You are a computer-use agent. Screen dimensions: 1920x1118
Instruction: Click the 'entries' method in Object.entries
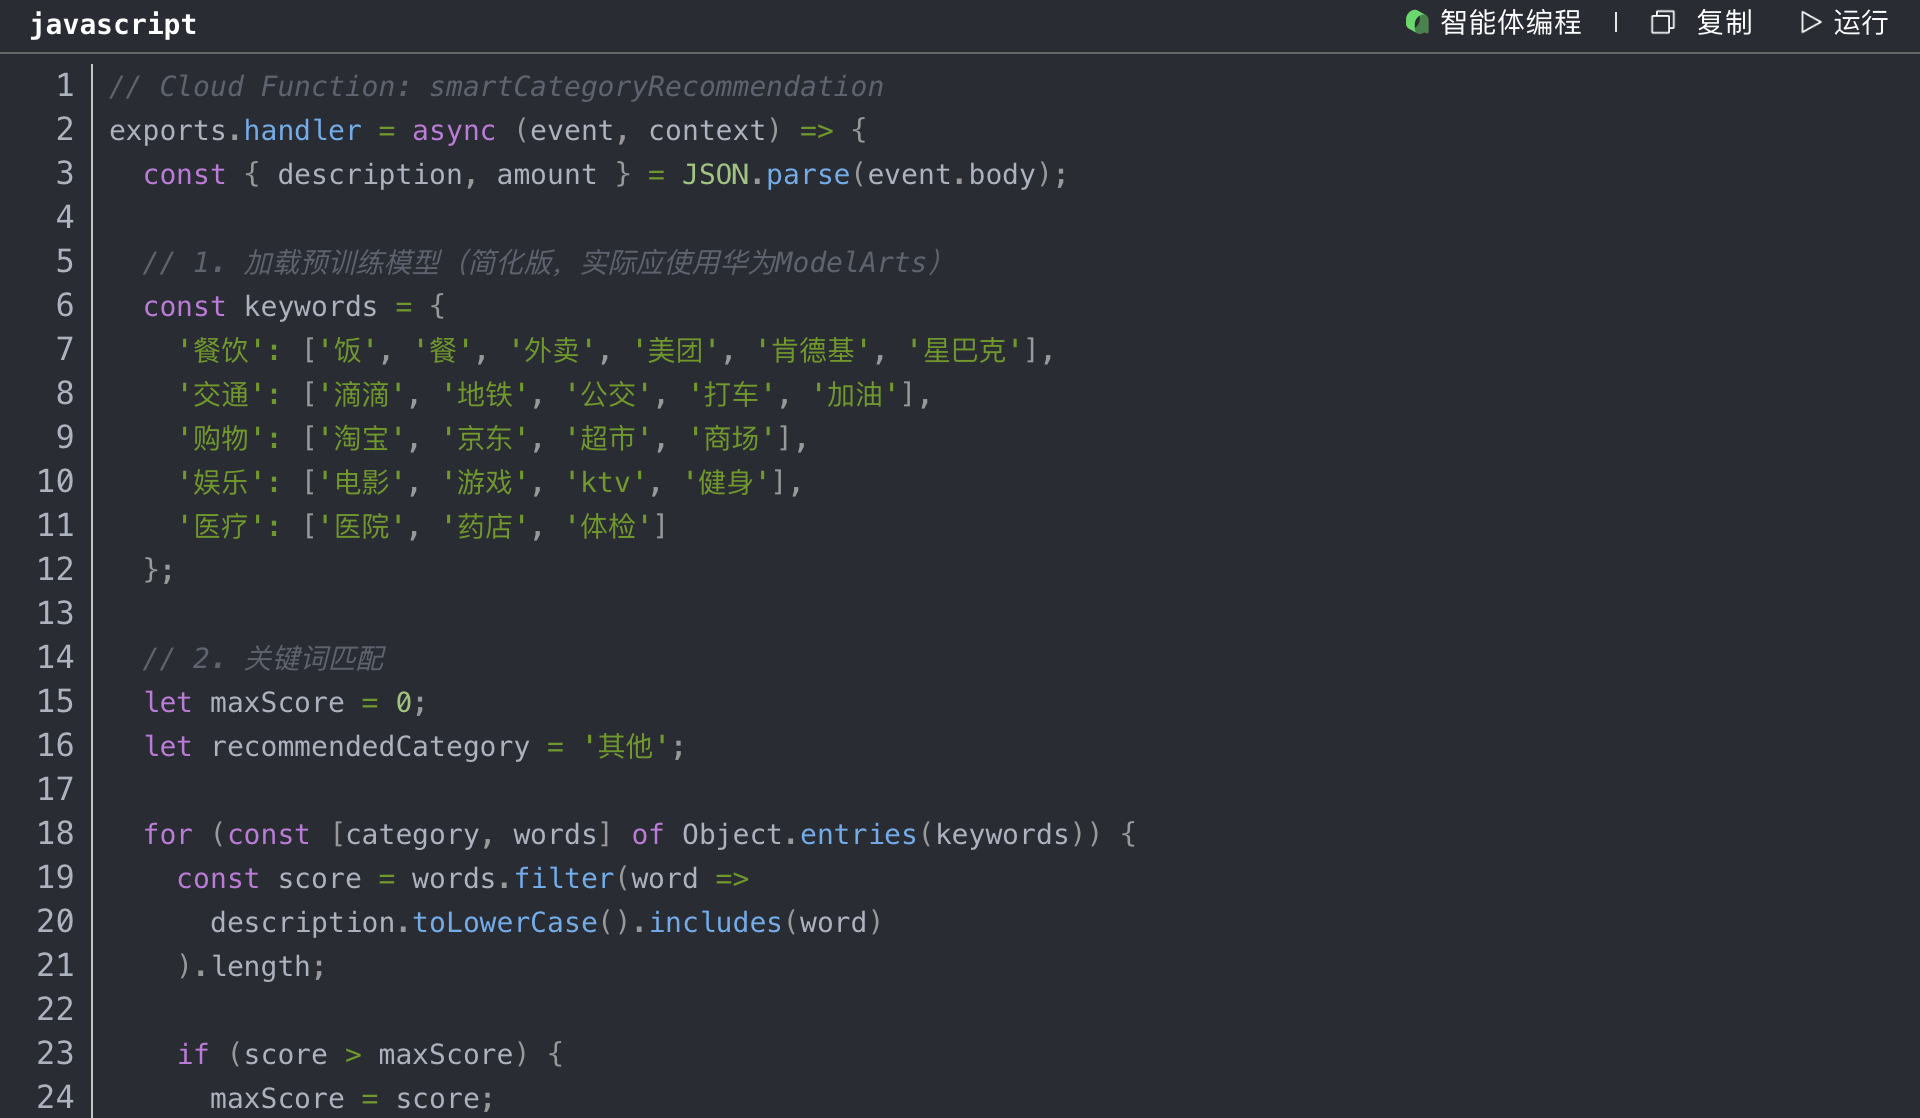click(x=858, y=835)
